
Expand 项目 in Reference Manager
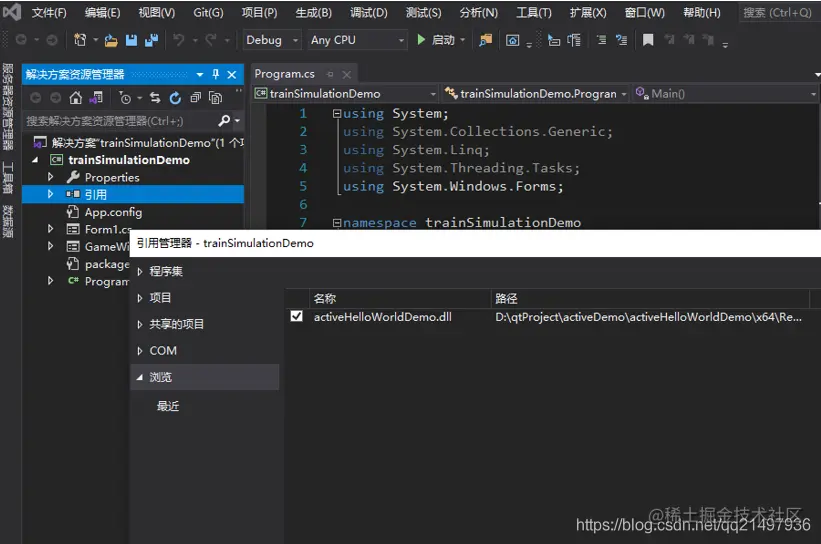(140, 298)
